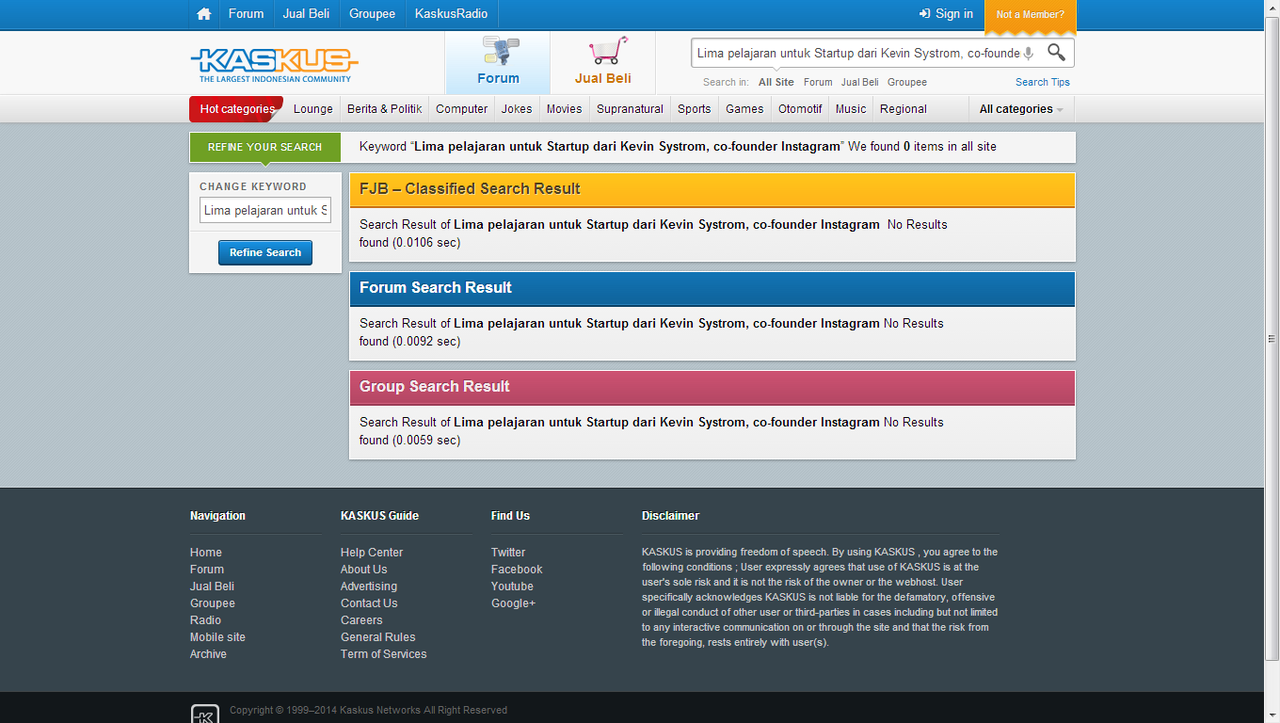This screenshot has width=1280, height=723.
Task: Open the Search Tips link
Action: 1043,82
